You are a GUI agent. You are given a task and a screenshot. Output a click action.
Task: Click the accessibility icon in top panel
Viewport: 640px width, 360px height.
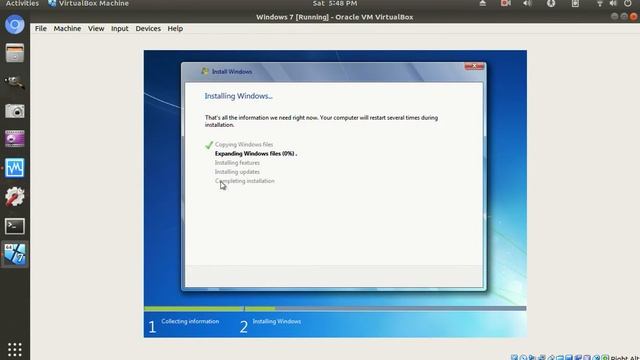(551, 4)
